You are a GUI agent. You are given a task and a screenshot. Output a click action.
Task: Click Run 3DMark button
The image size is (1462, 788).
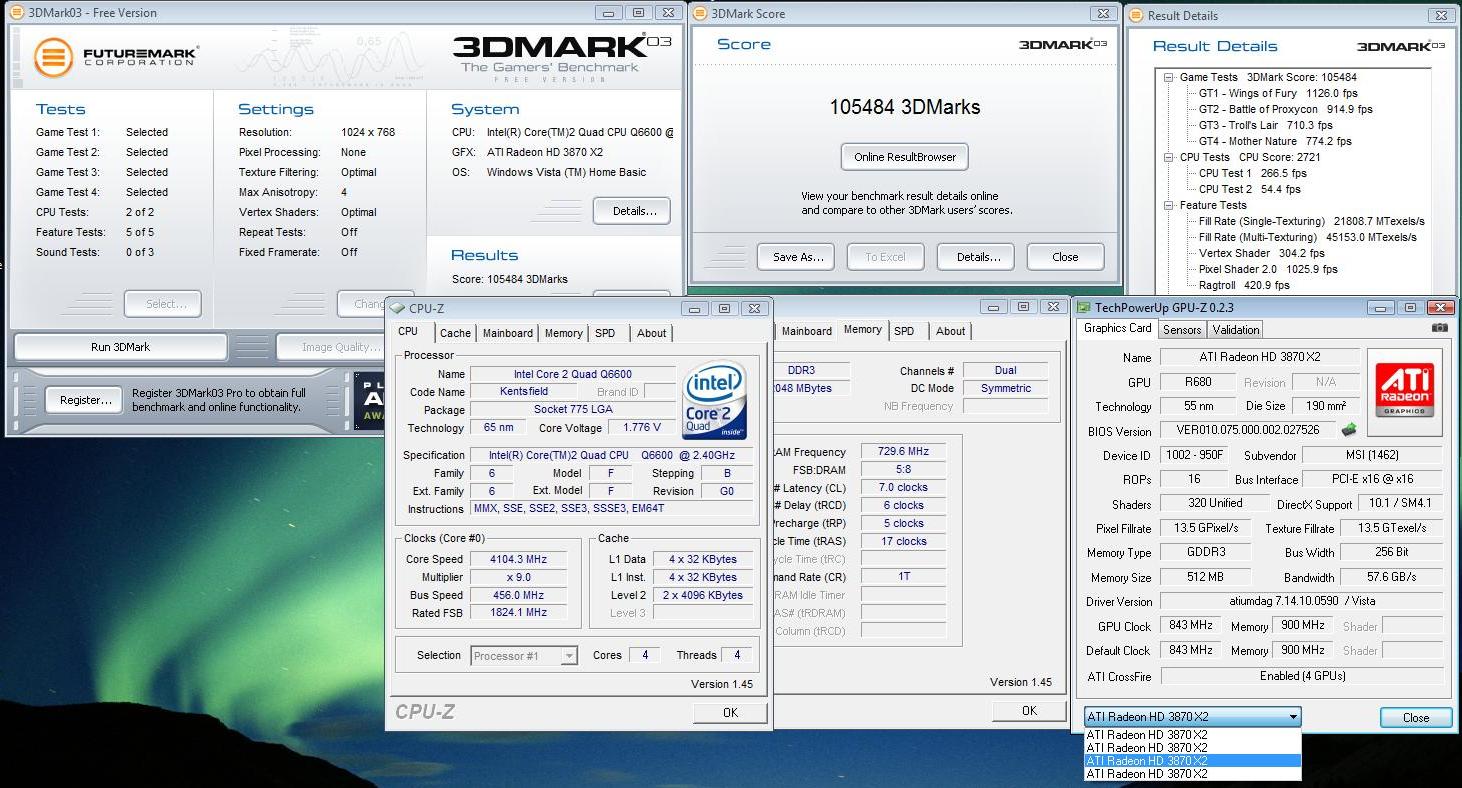(120, 347)
